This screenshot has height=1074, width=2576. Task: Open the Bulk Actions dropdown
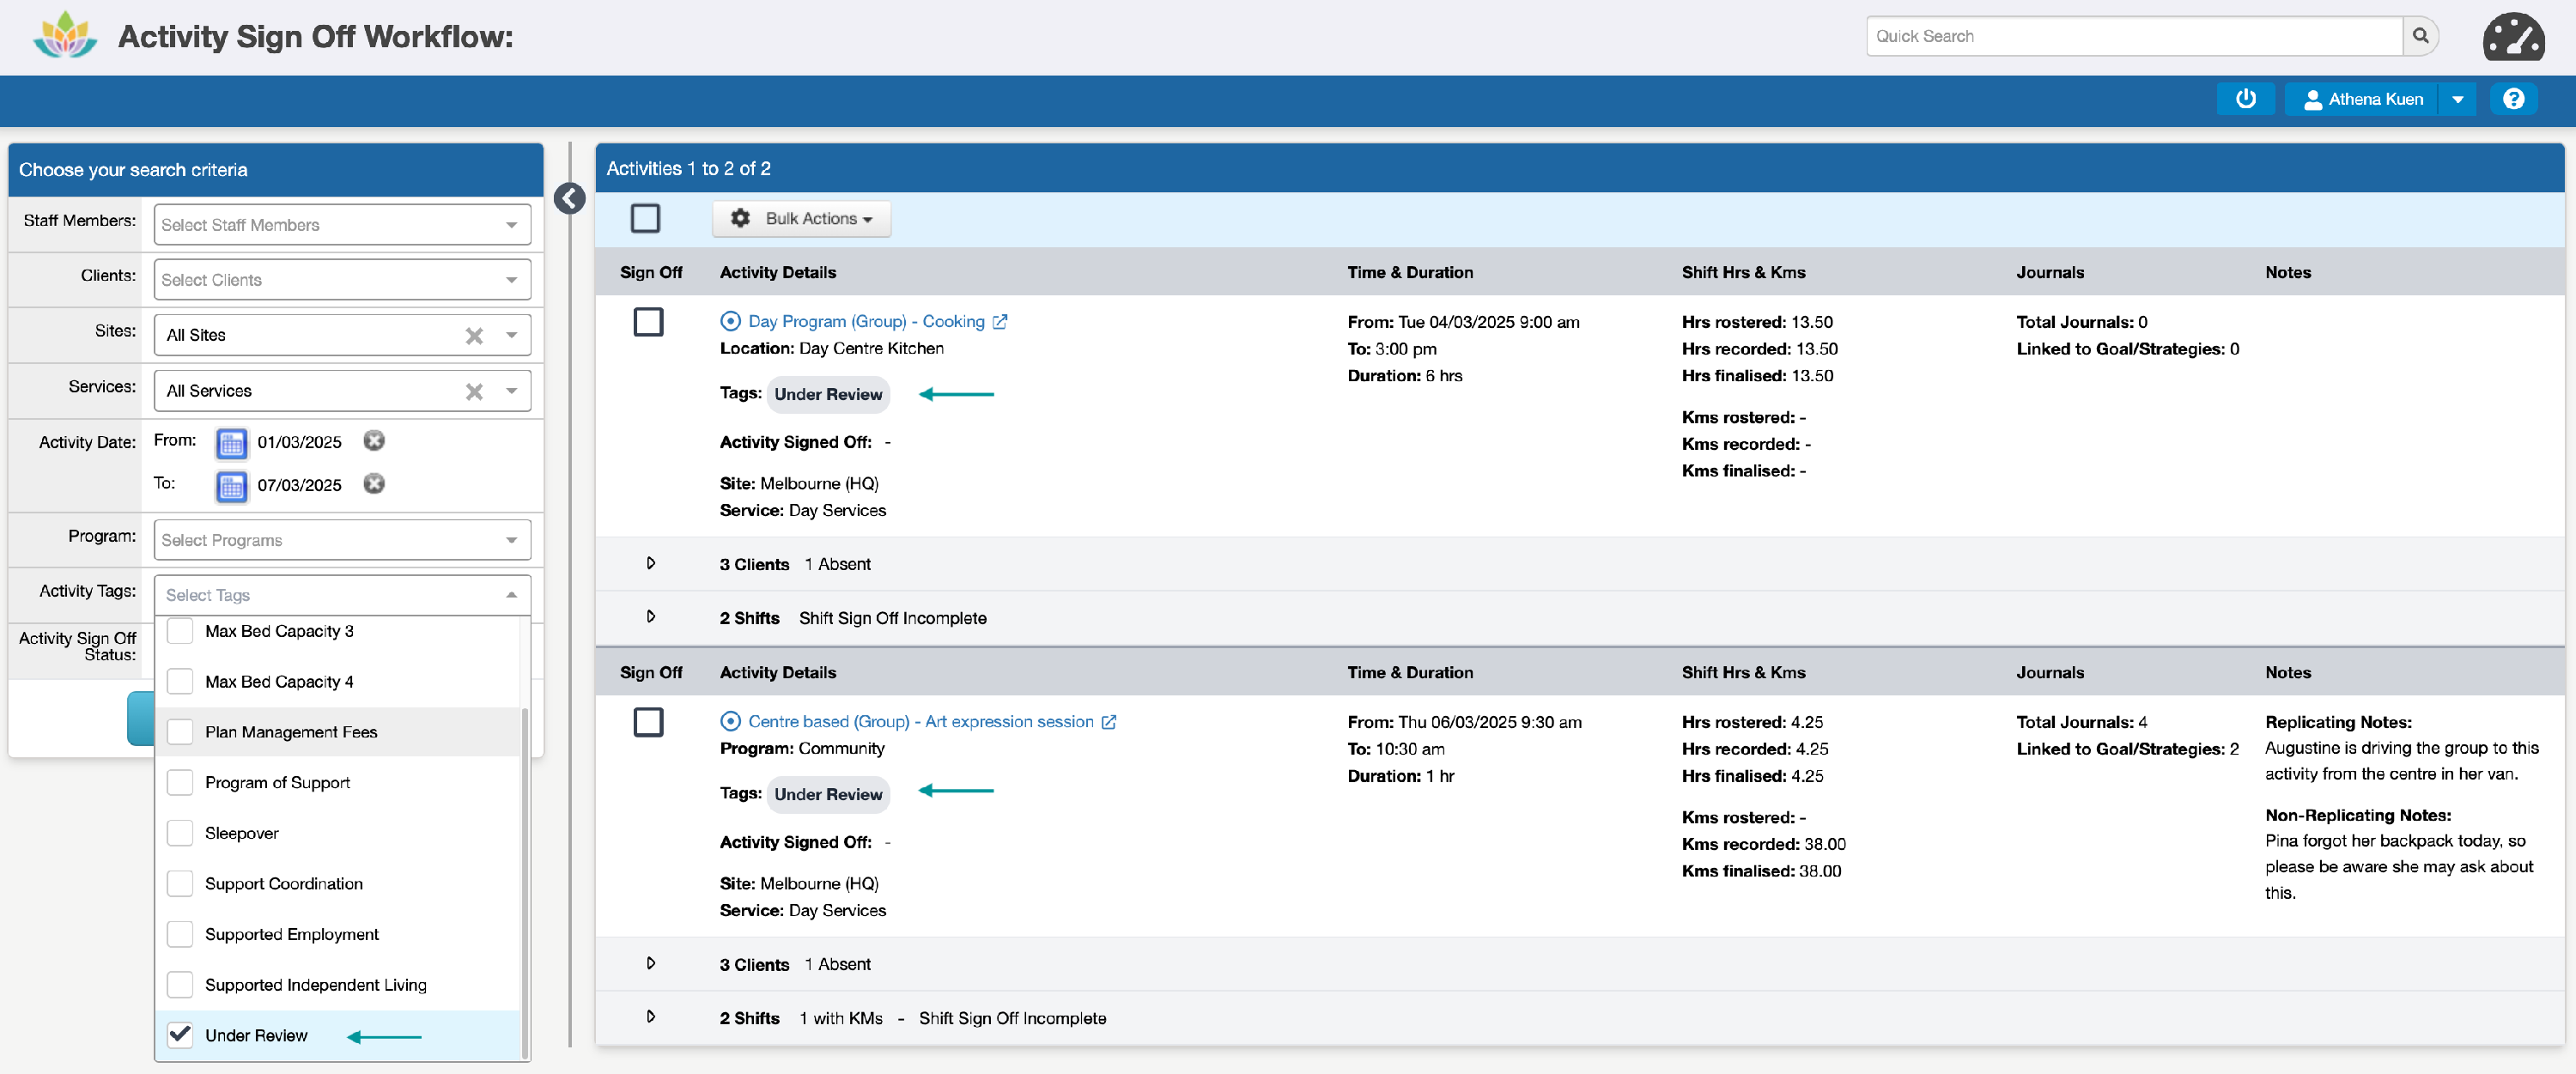click(801, 219)
